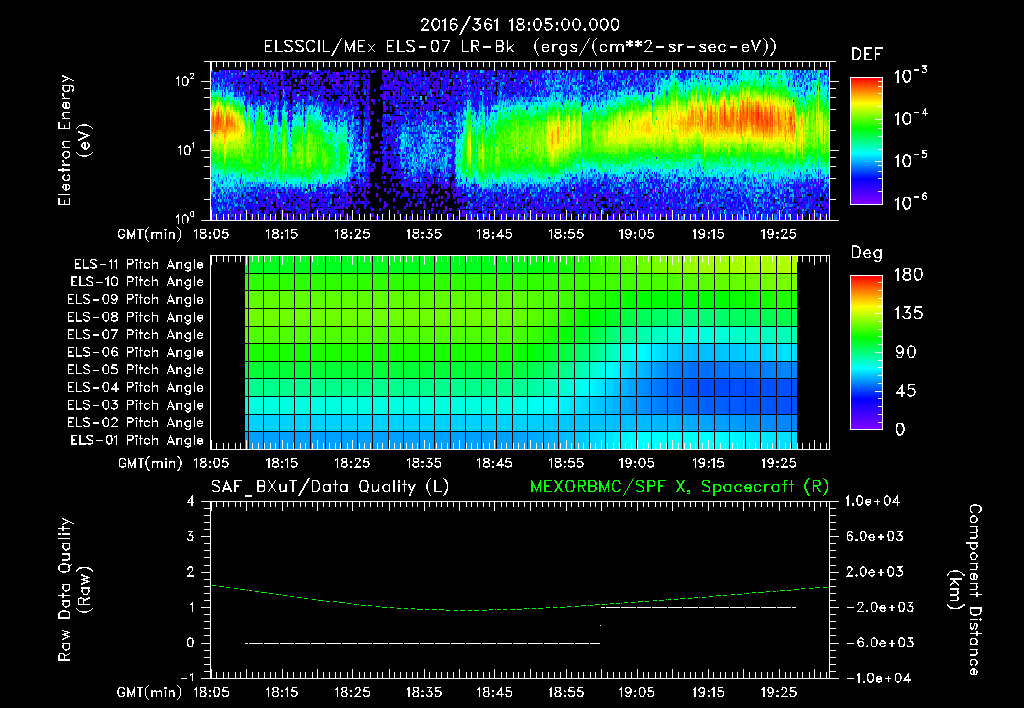
Task: Choose the ELS-05 Pitch Angle row label
Action: [x=135, y=370]
